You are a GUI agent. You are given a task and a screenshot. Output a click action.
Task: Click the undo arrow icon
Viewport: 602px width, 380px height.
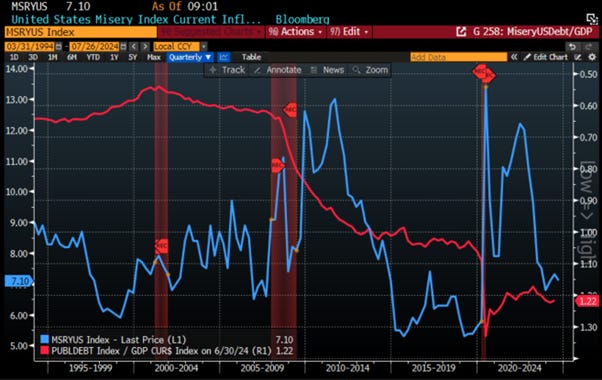coord(572,46)
